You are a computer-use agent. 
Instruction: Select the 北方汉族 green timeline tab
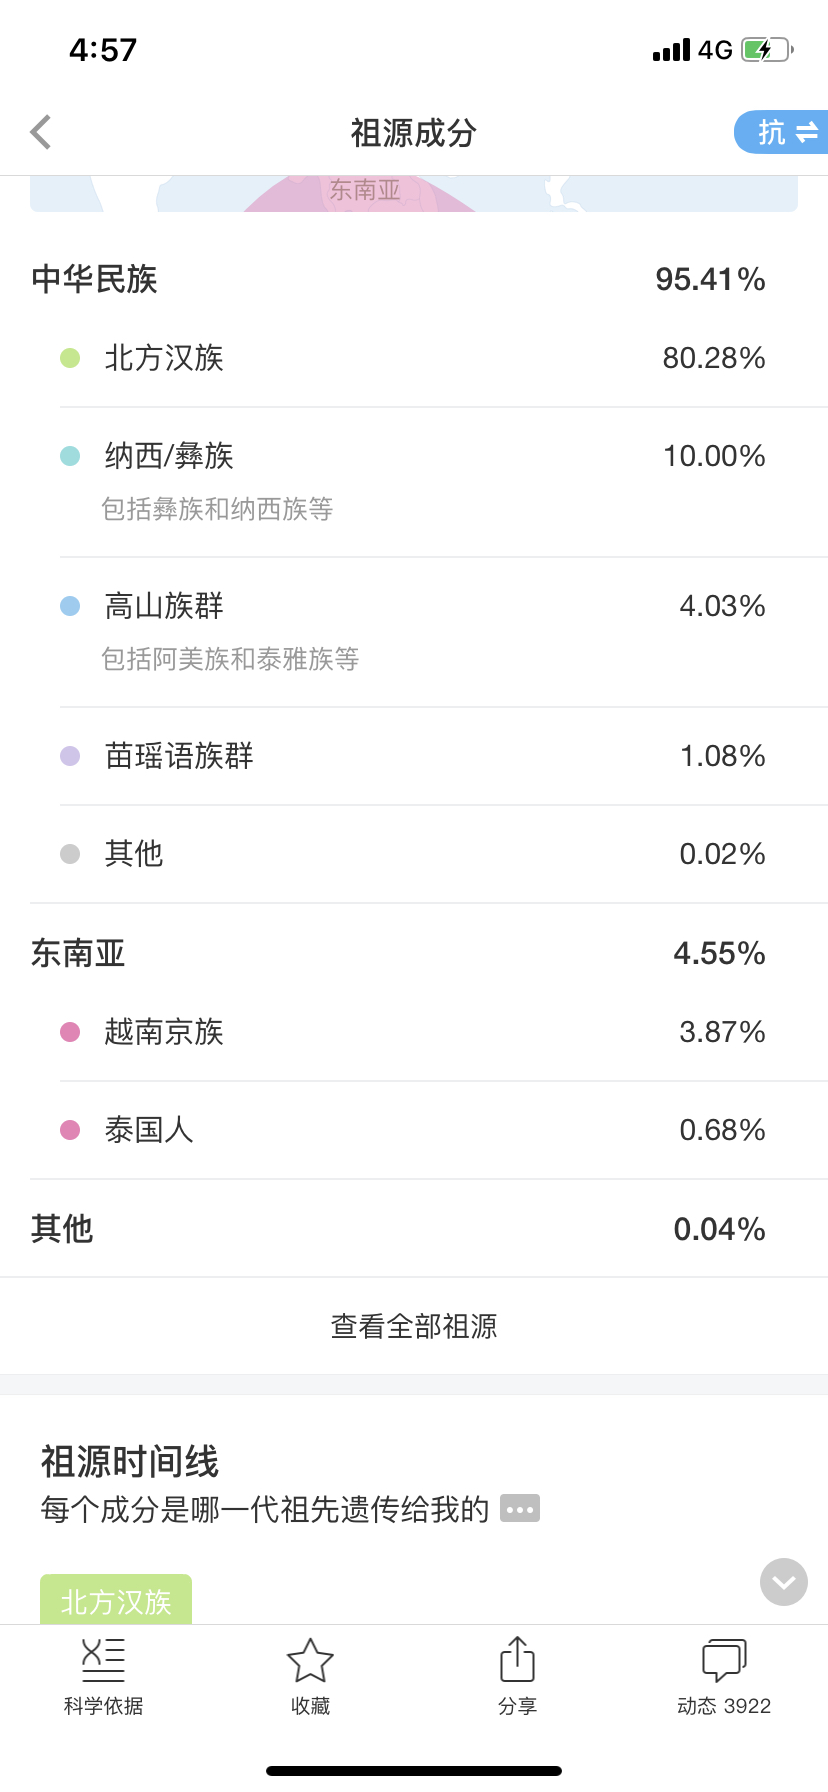116,1599
